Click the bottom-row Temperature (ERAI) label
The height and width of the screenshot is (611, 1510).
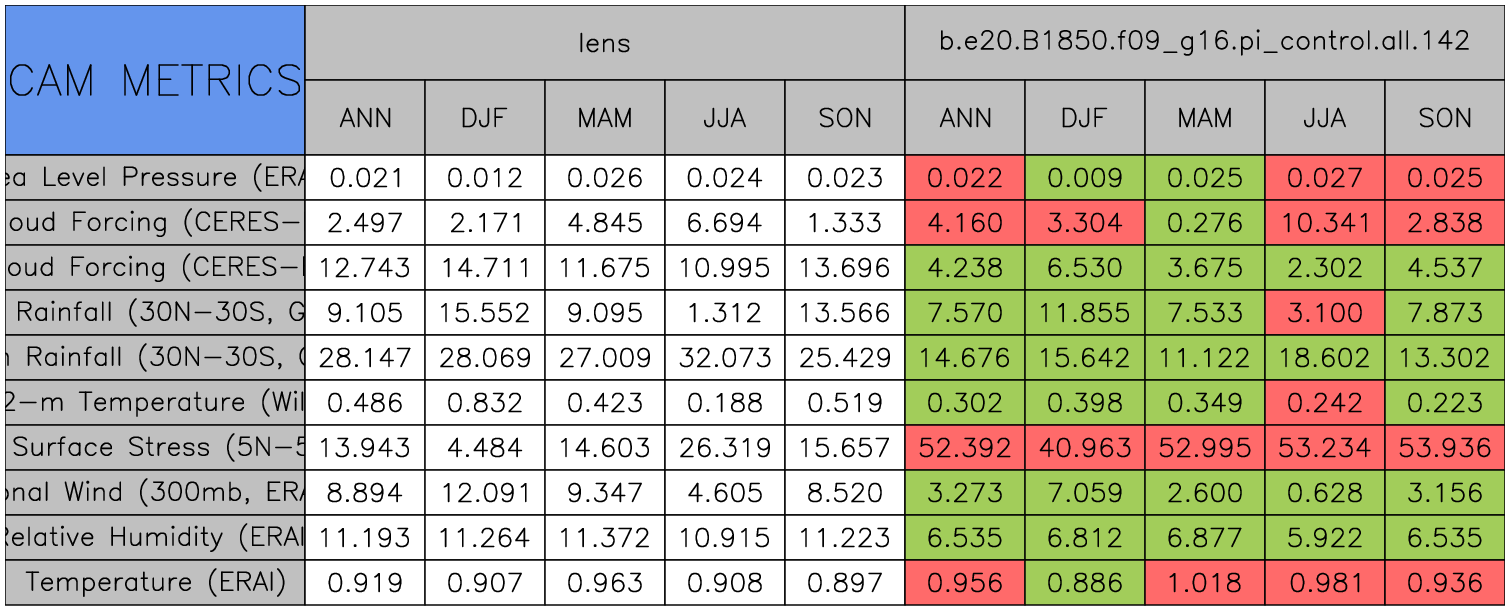tap(155, 582)
